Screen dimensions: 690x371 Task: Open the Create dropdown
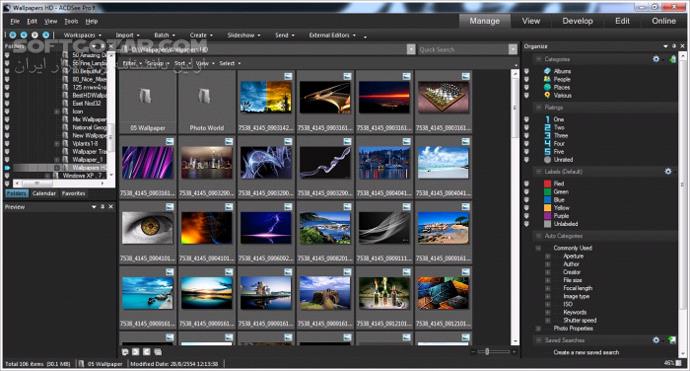tap(201, 35)
